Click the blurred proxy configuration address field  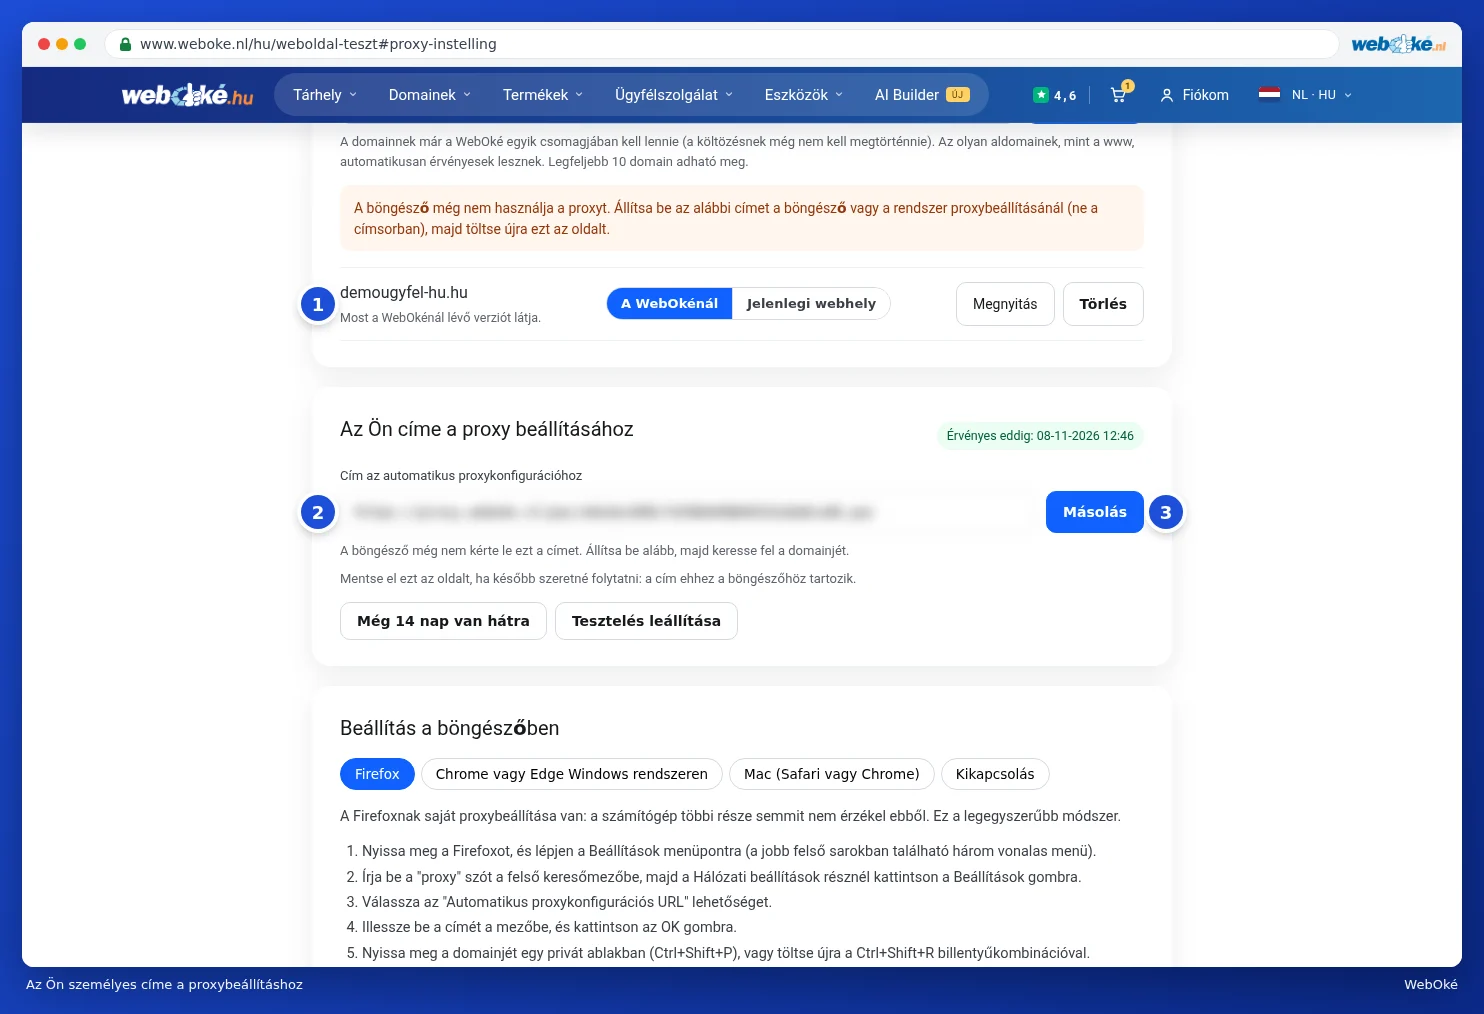tap(689, 512)
